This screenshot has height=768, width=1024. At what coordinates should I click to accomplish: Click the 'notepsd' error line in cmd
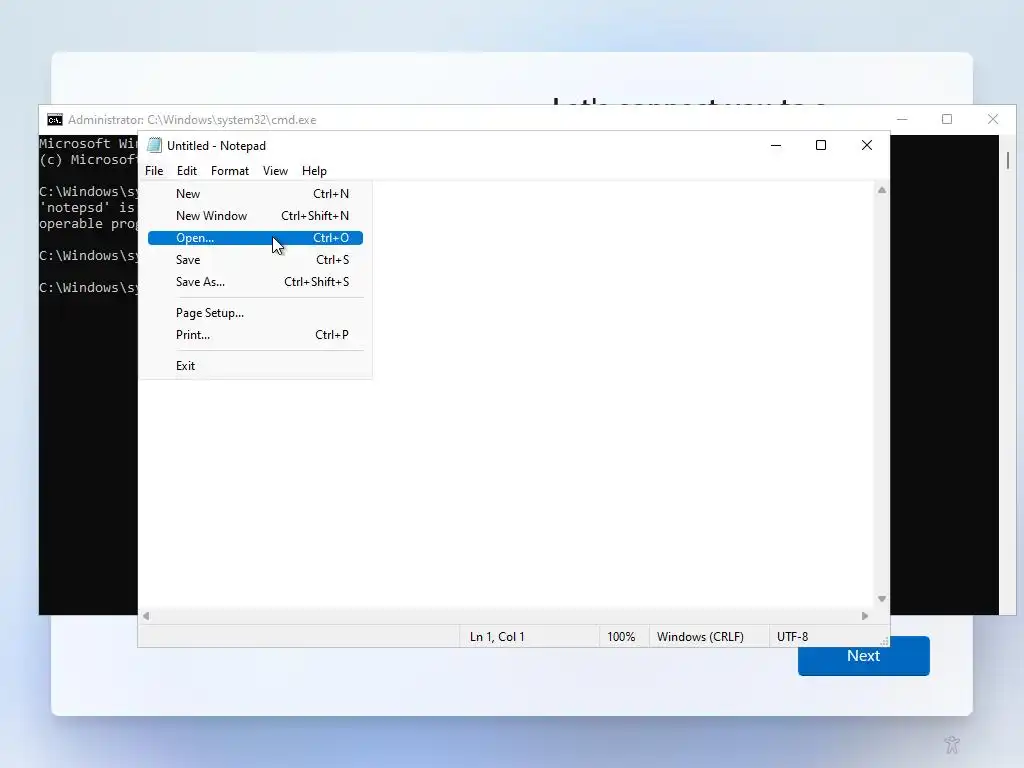[88, 208]
